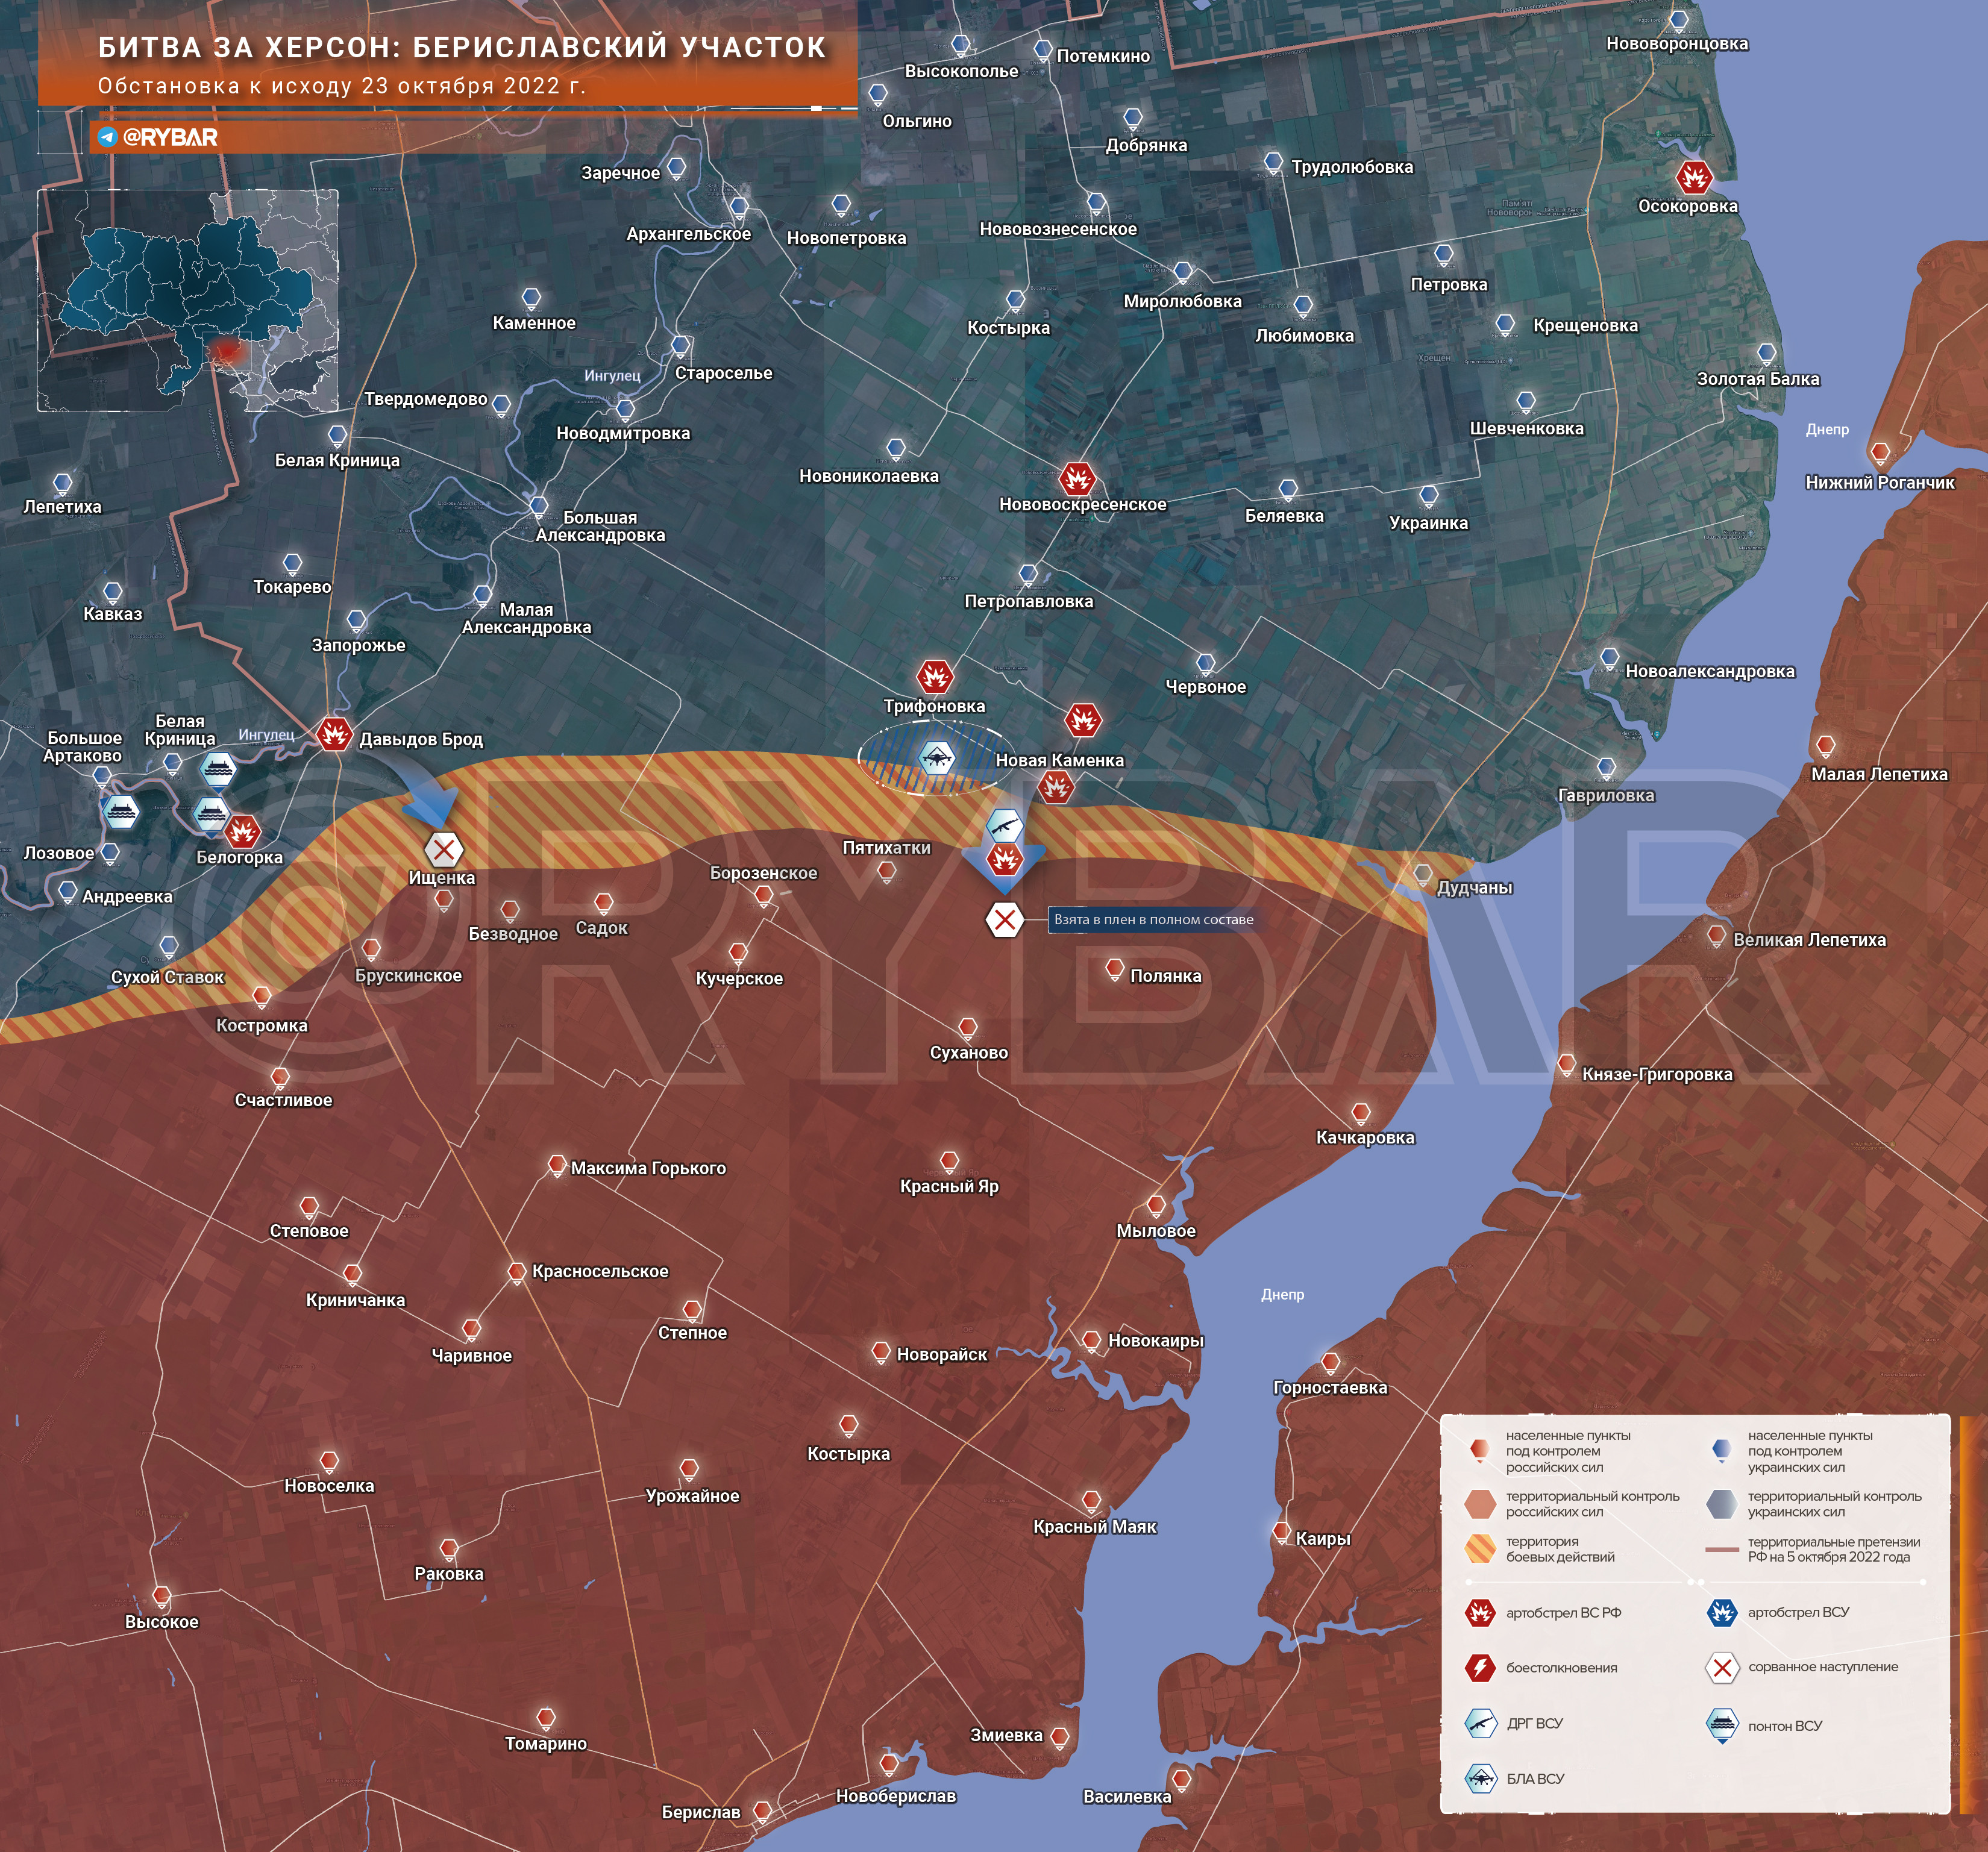Click the 'Взята в плен в полном составе' label
The image size is (1988, 1852).
(1153, 919)
